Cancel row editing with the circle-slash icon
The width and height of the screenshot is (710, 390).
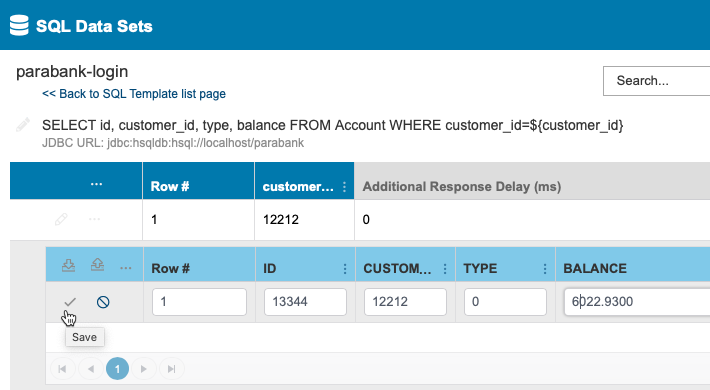pos(103,302)
